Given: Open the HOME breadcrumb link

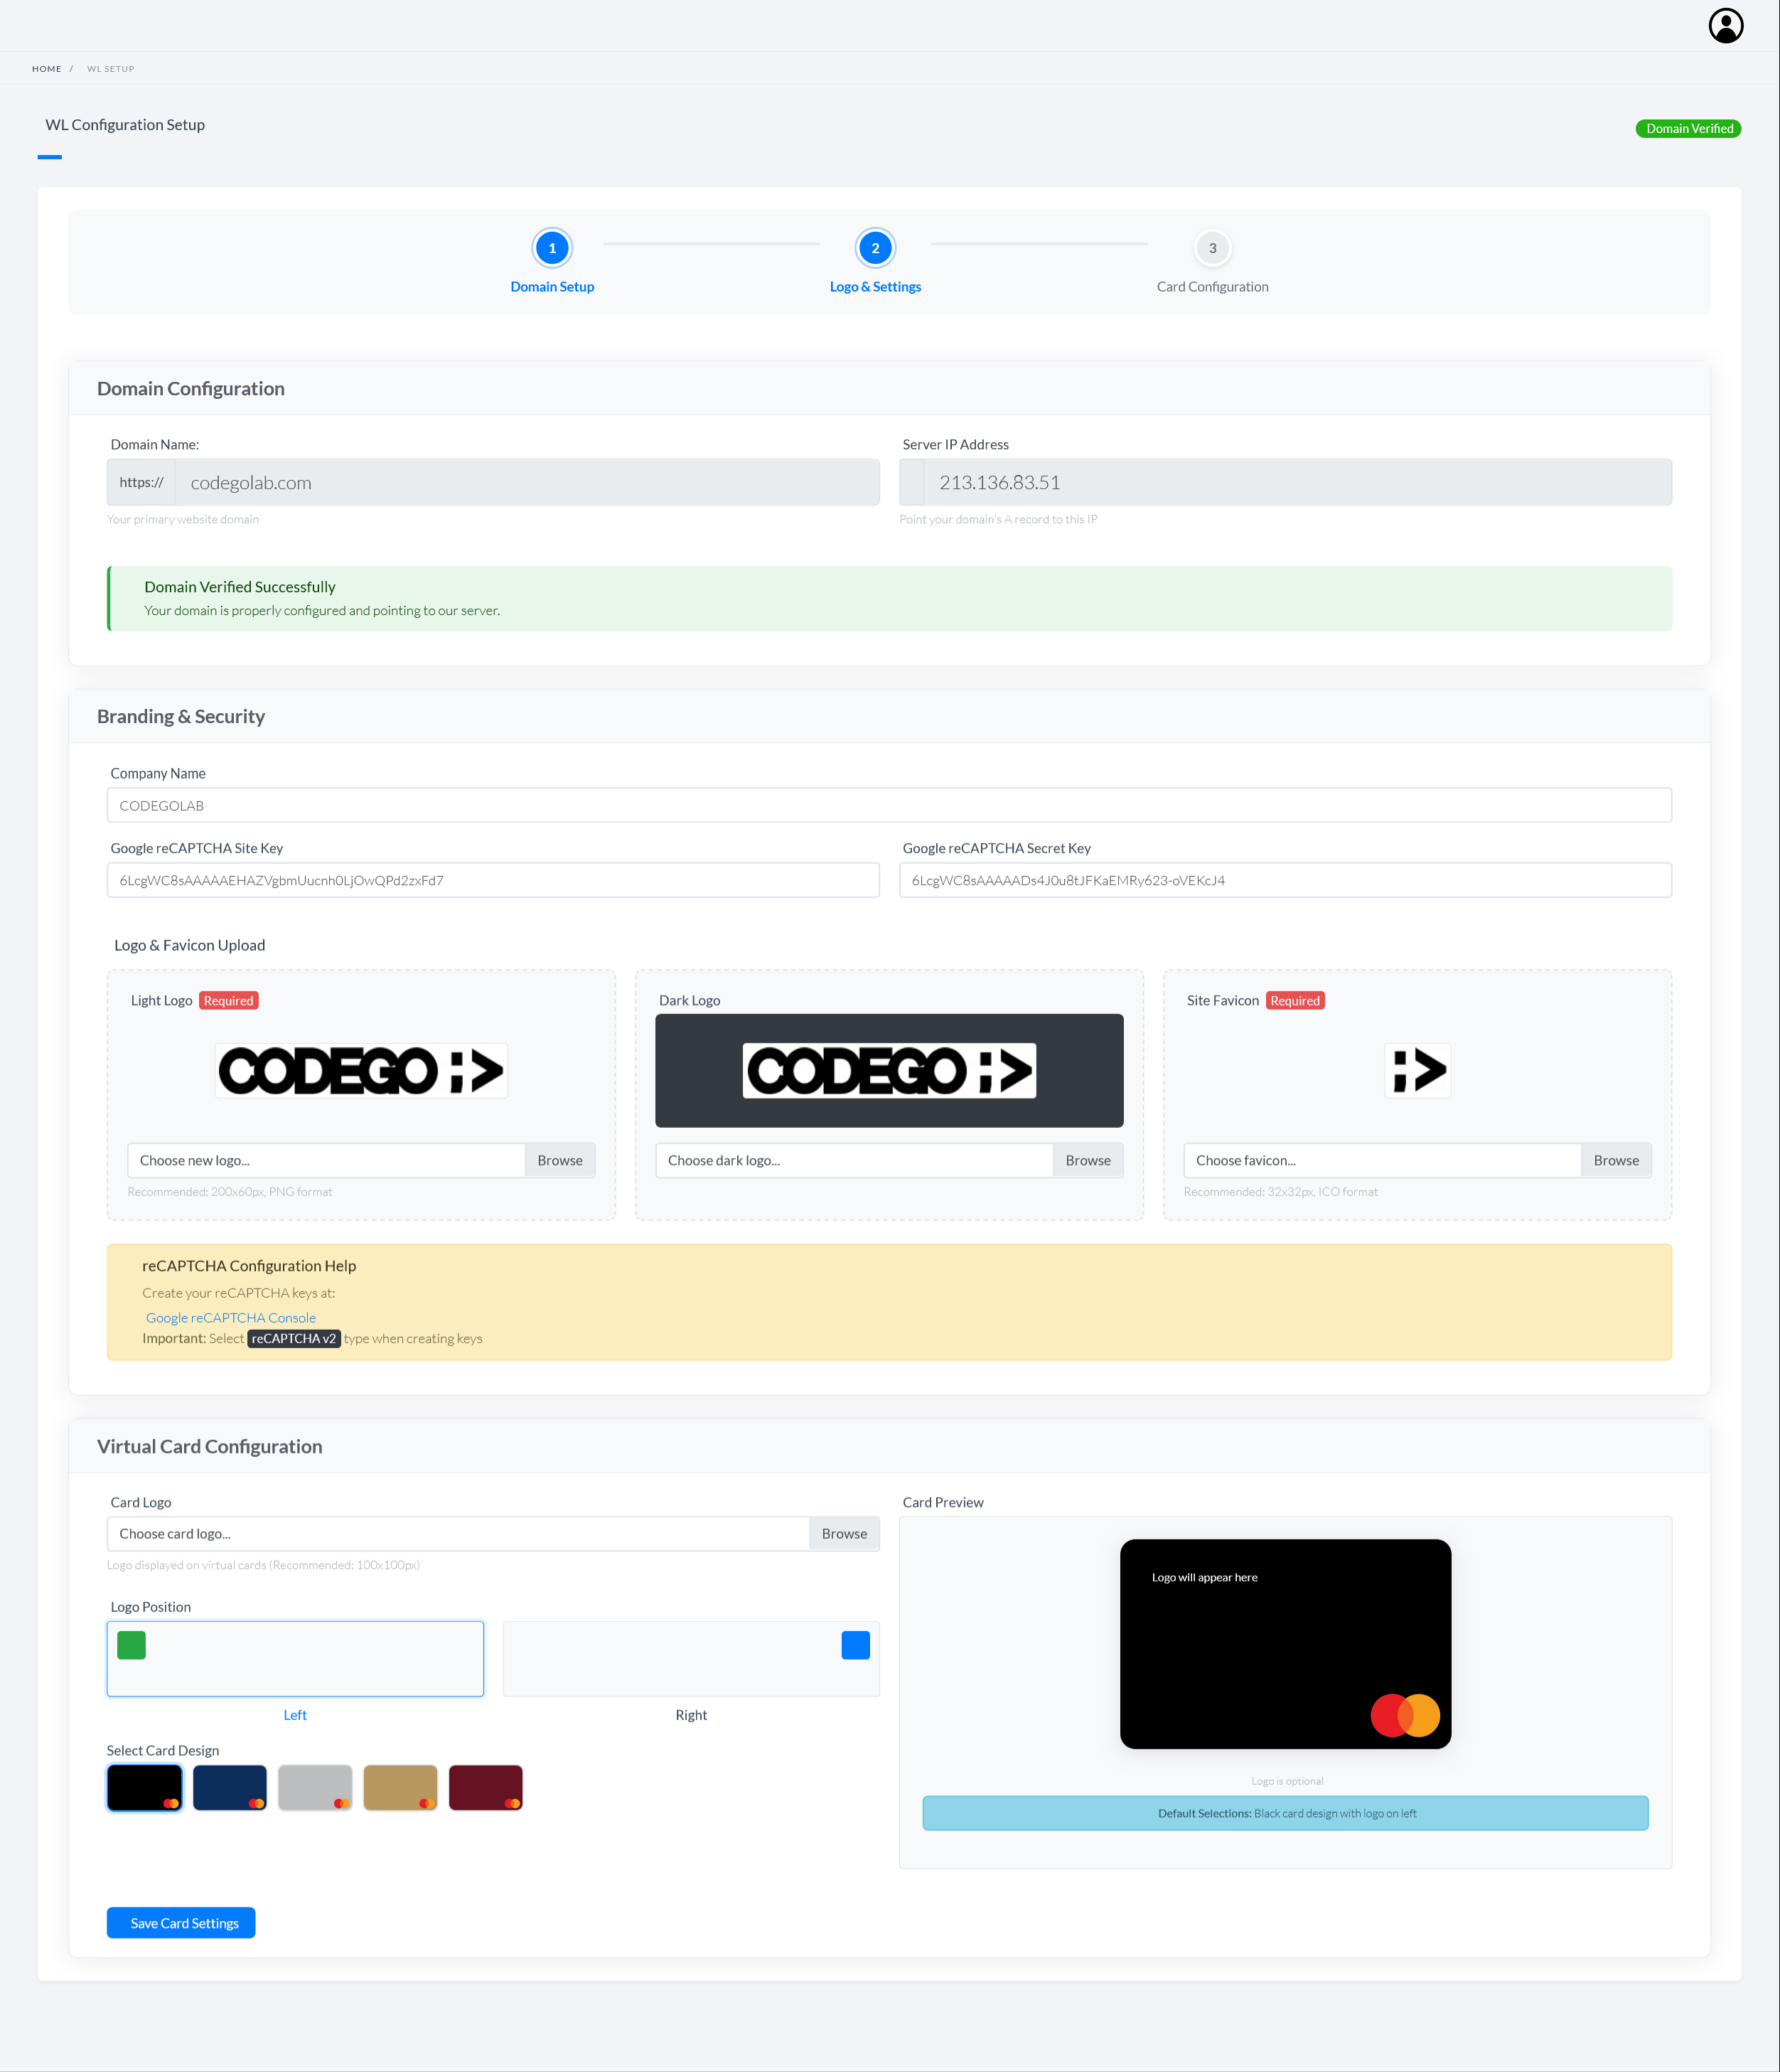Looking at the screenshot, I should point(47,68).
